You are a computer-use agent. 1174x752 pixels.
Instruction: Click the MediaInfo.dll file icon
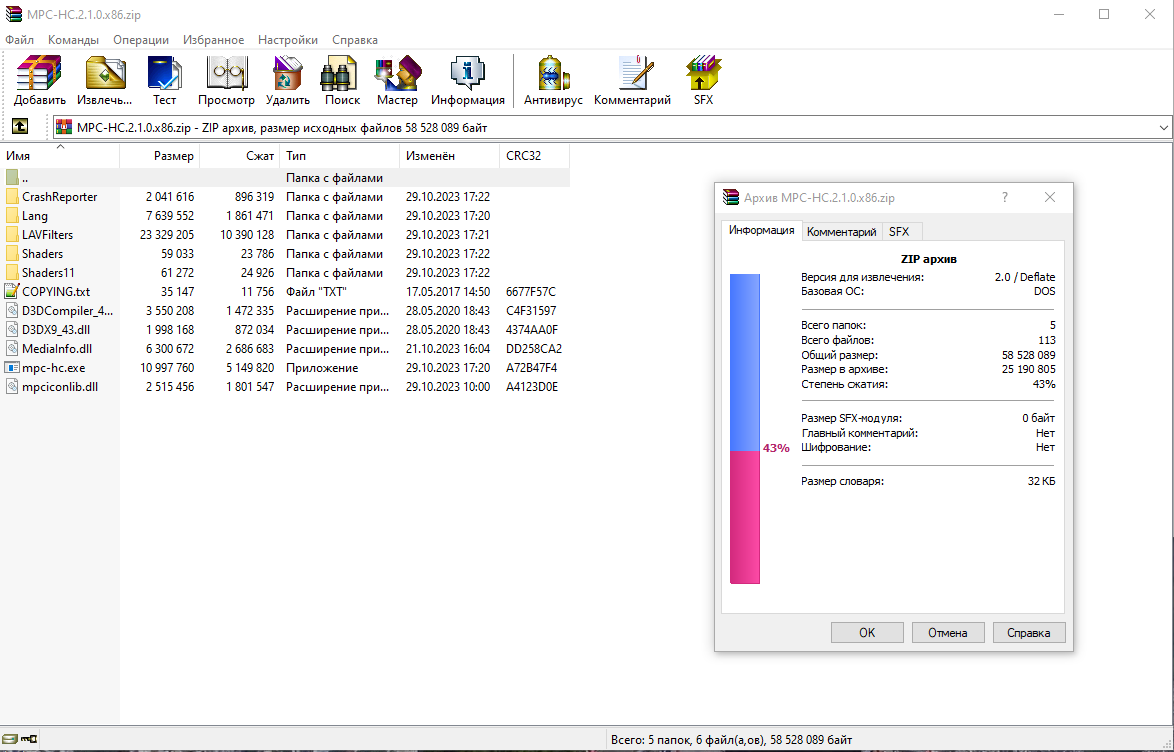tap(12, 348)
